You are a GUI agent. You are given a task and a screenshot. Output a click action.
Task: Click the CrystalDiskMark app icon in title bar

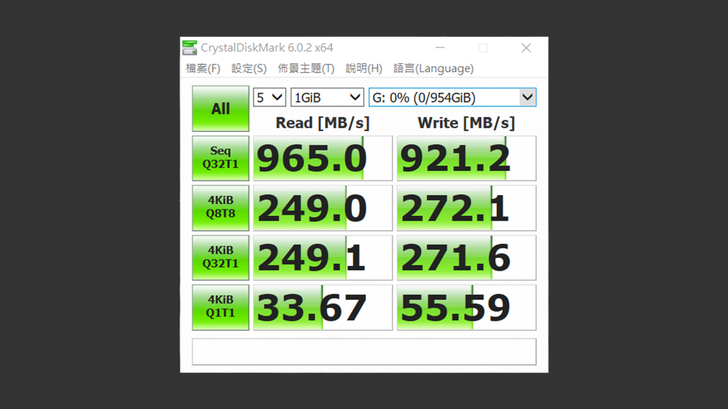pyautogui.click(x=189, y=47)
